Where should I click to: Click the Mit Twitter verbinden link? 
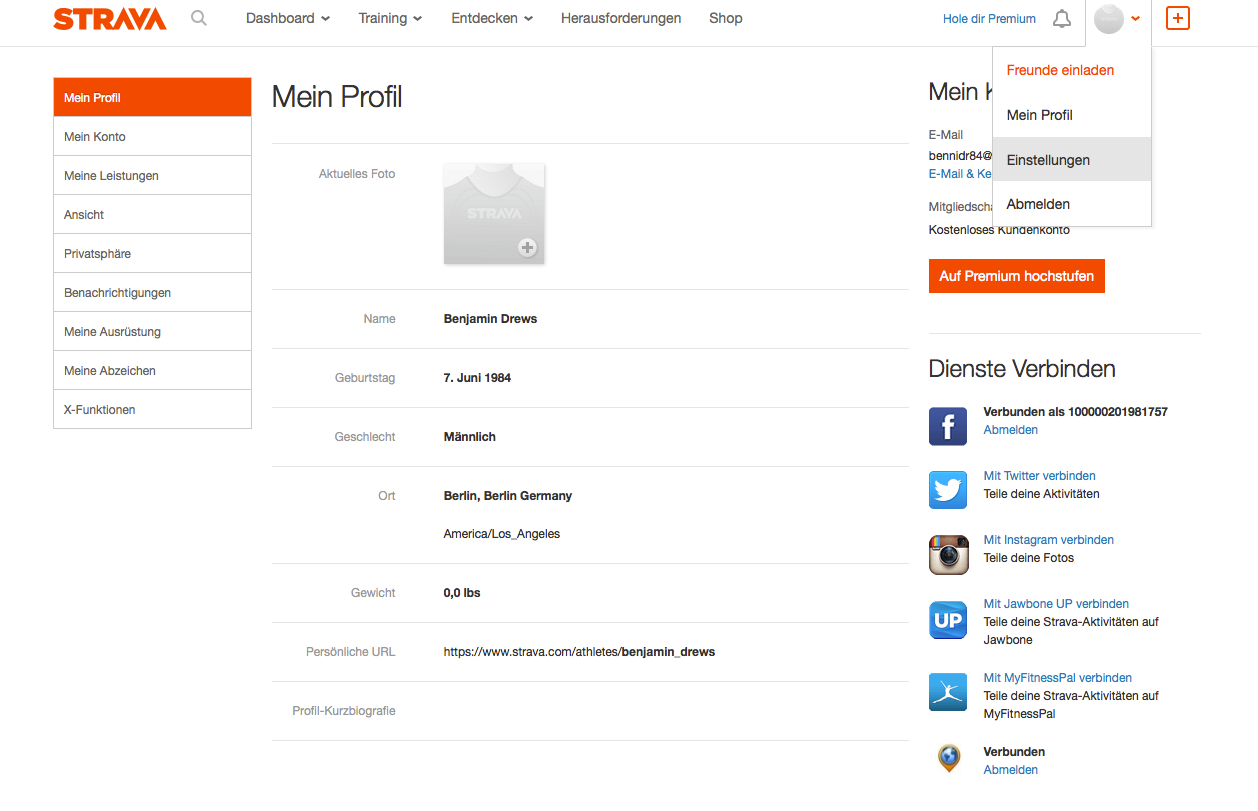point(1039,476)
